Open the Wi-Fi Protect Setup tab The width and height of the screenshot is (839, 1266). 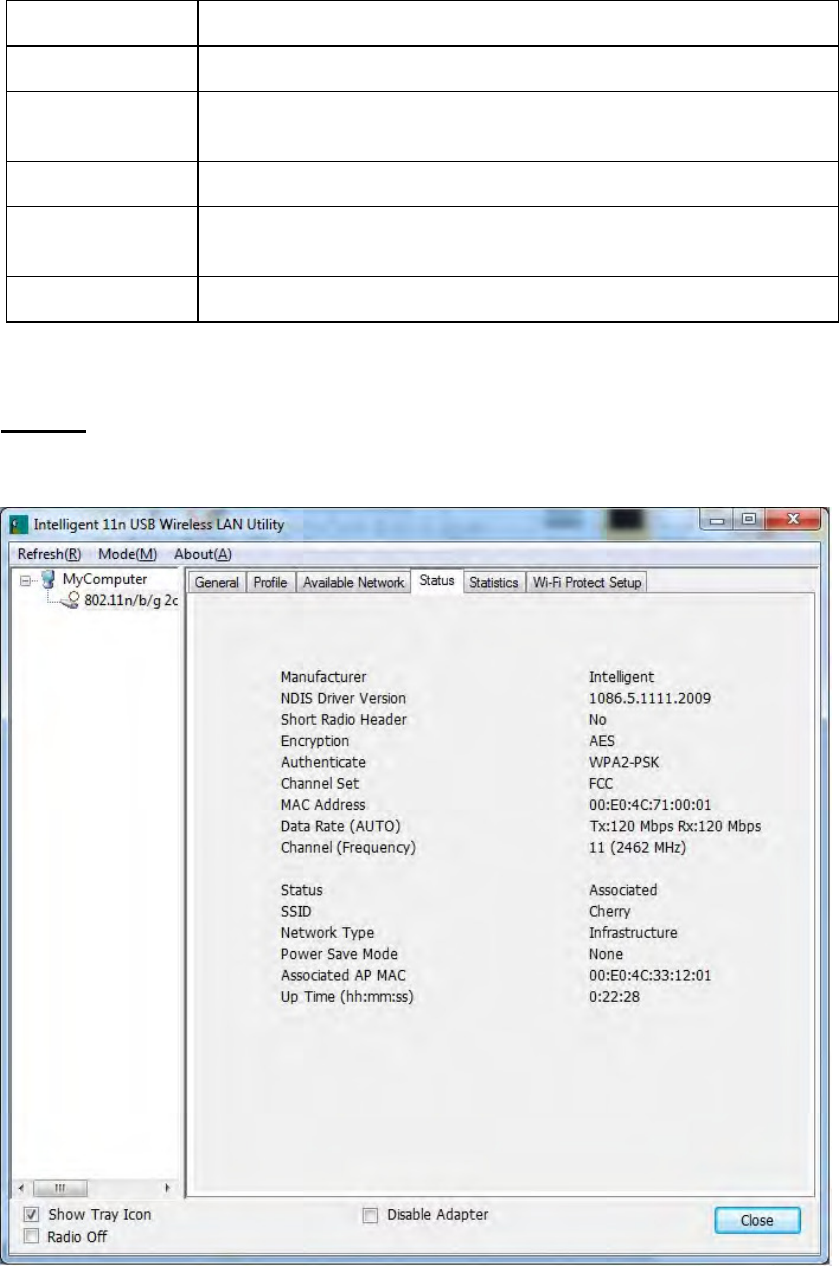click(587, 582)
